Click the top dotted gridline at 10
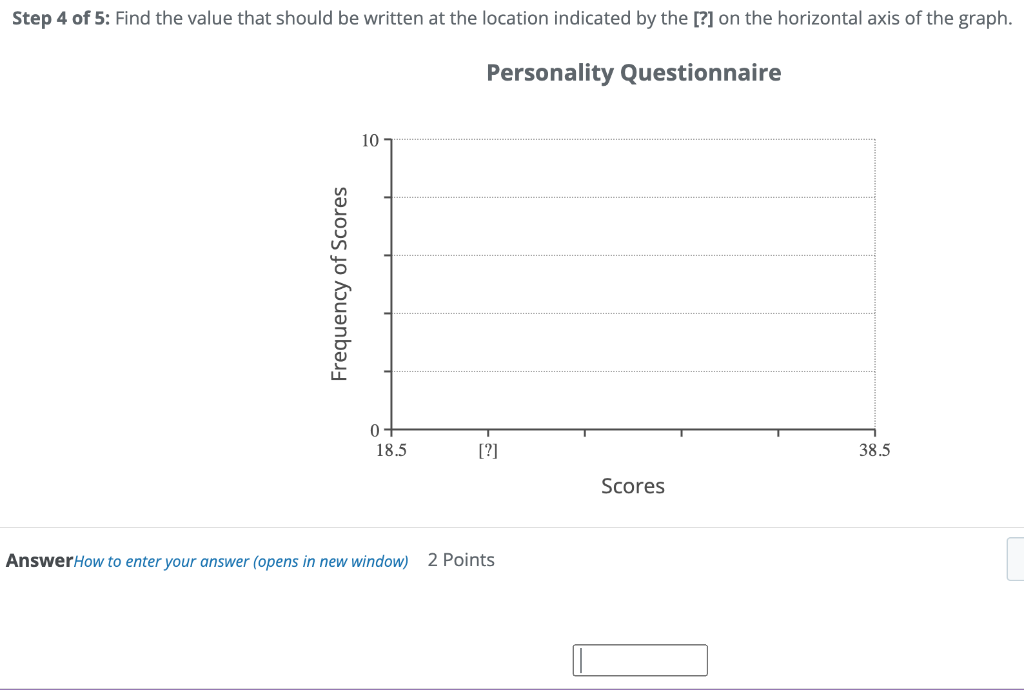The width and height of the screenshot is (1024, 690). click(x=633, y=140)
